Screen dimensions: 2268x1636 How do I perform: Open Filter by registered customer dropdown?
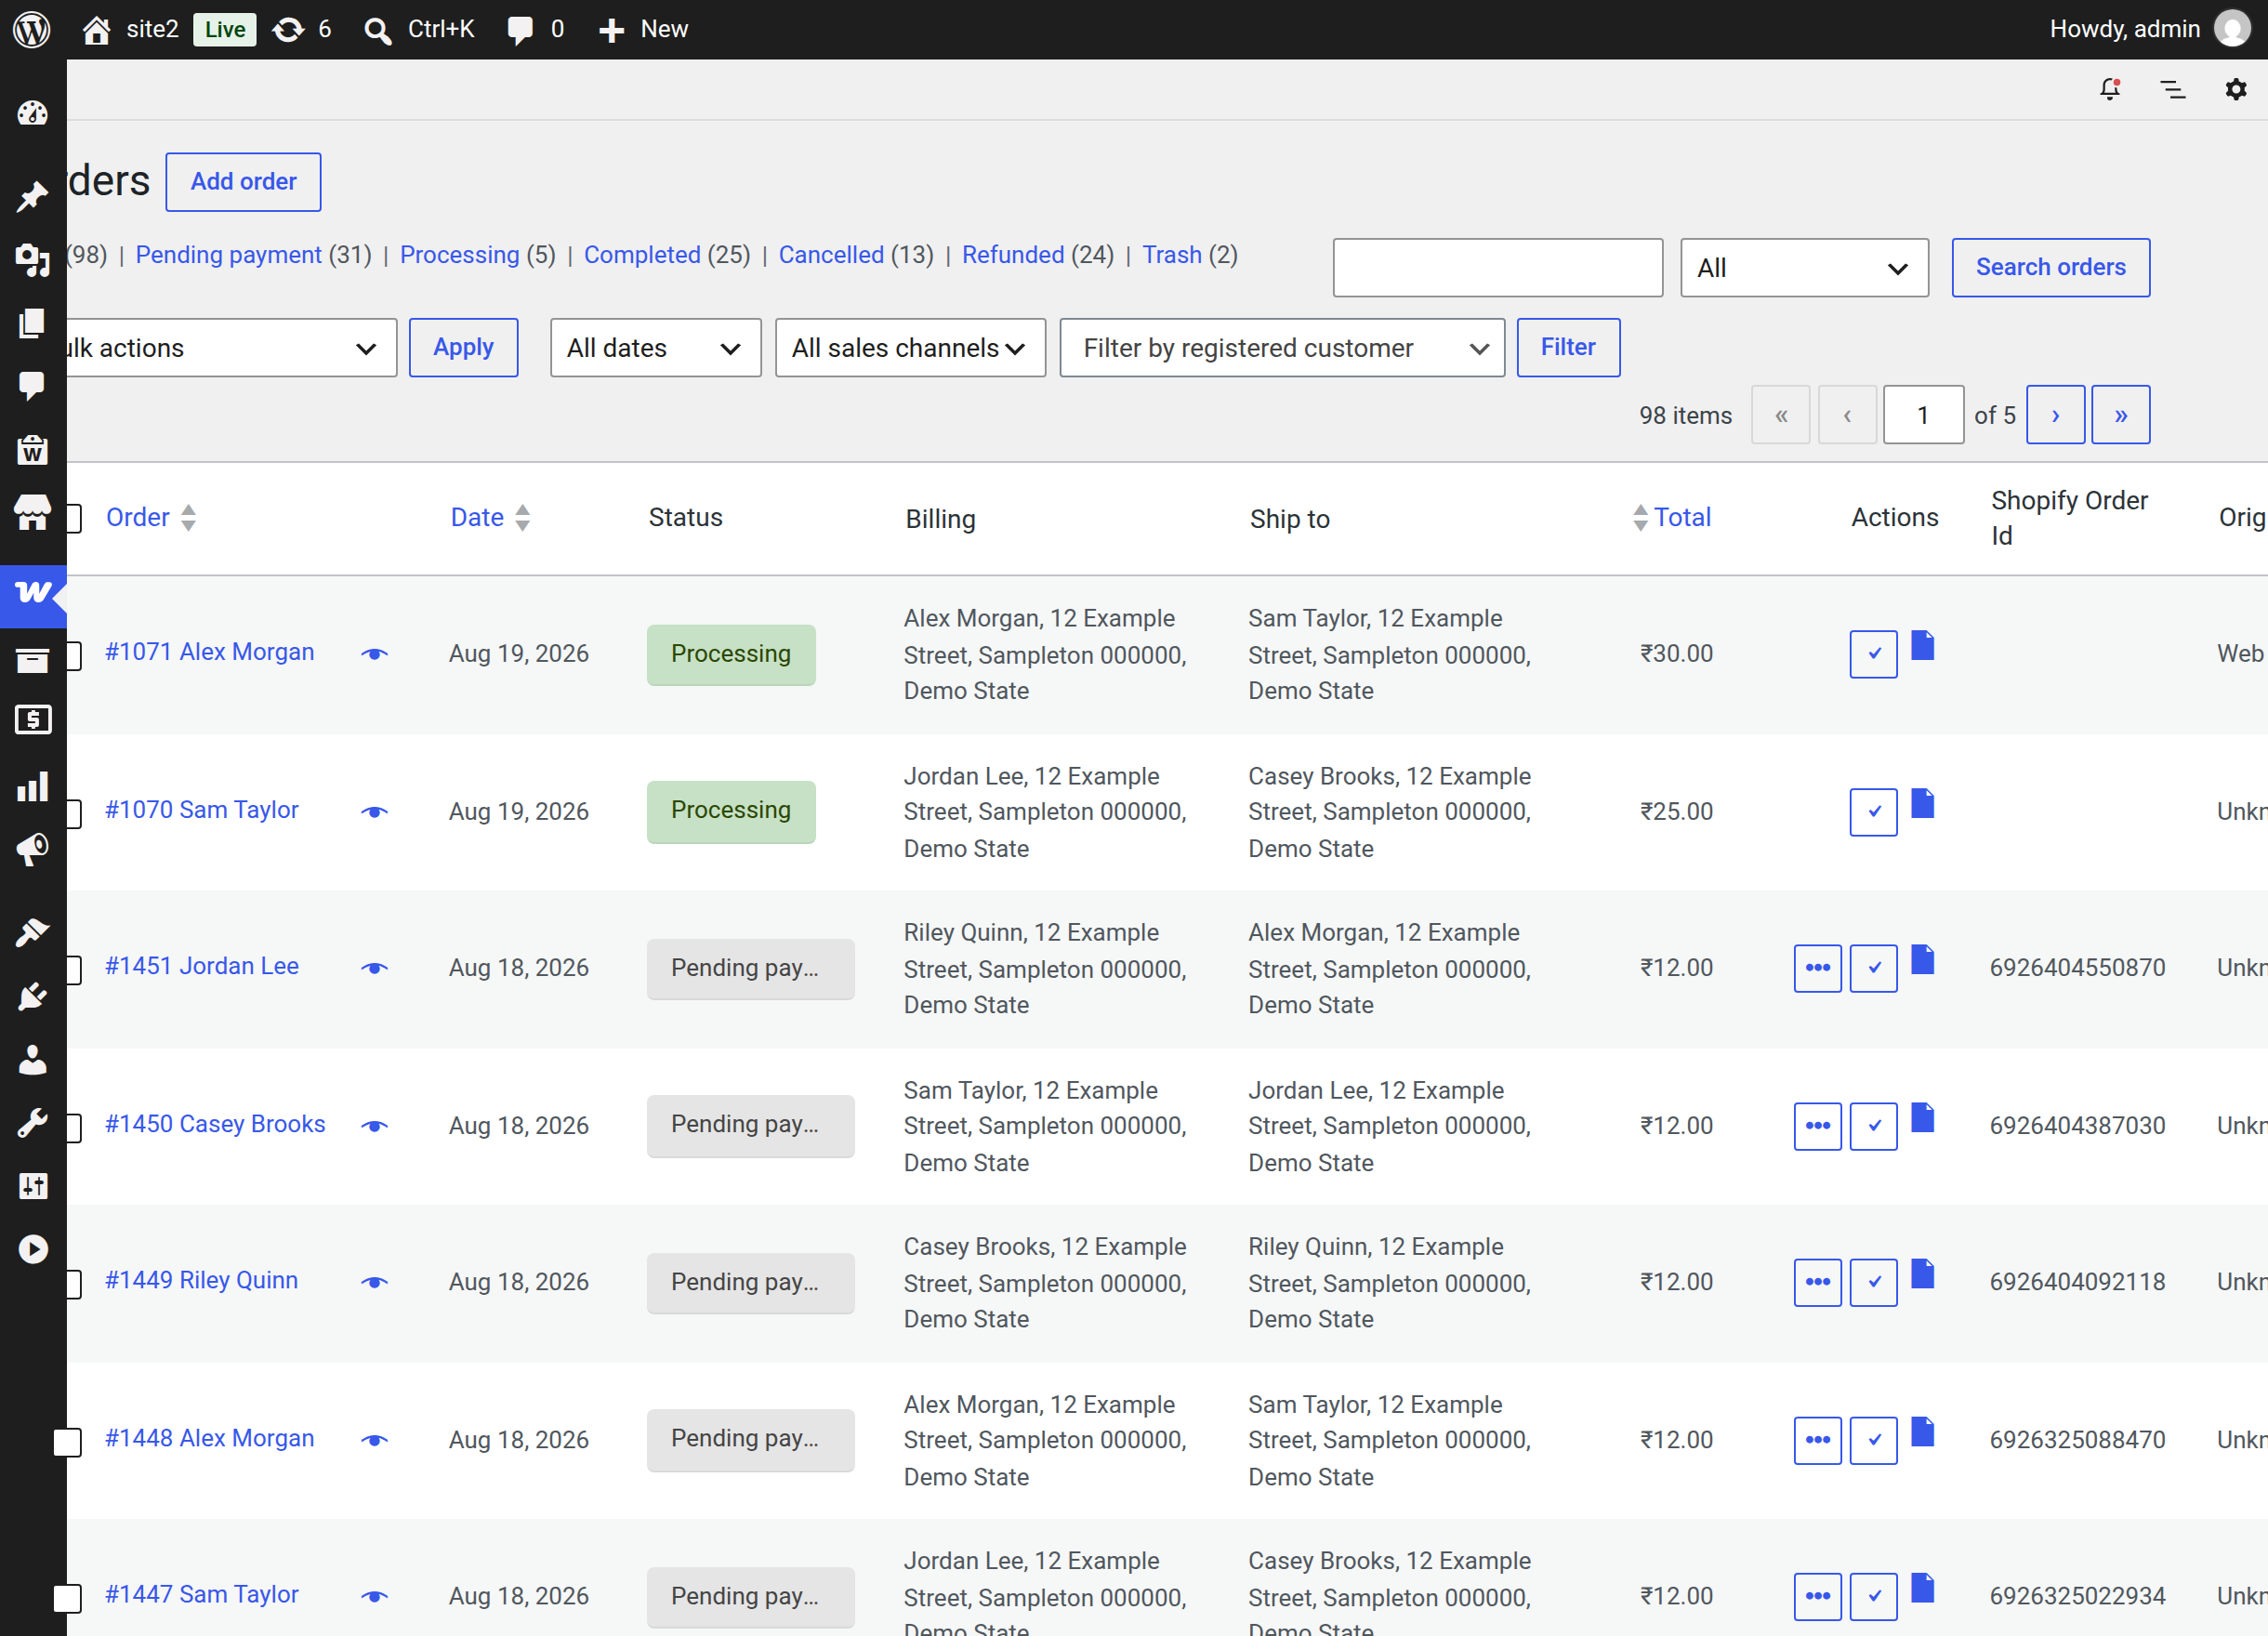point(1282,348)
